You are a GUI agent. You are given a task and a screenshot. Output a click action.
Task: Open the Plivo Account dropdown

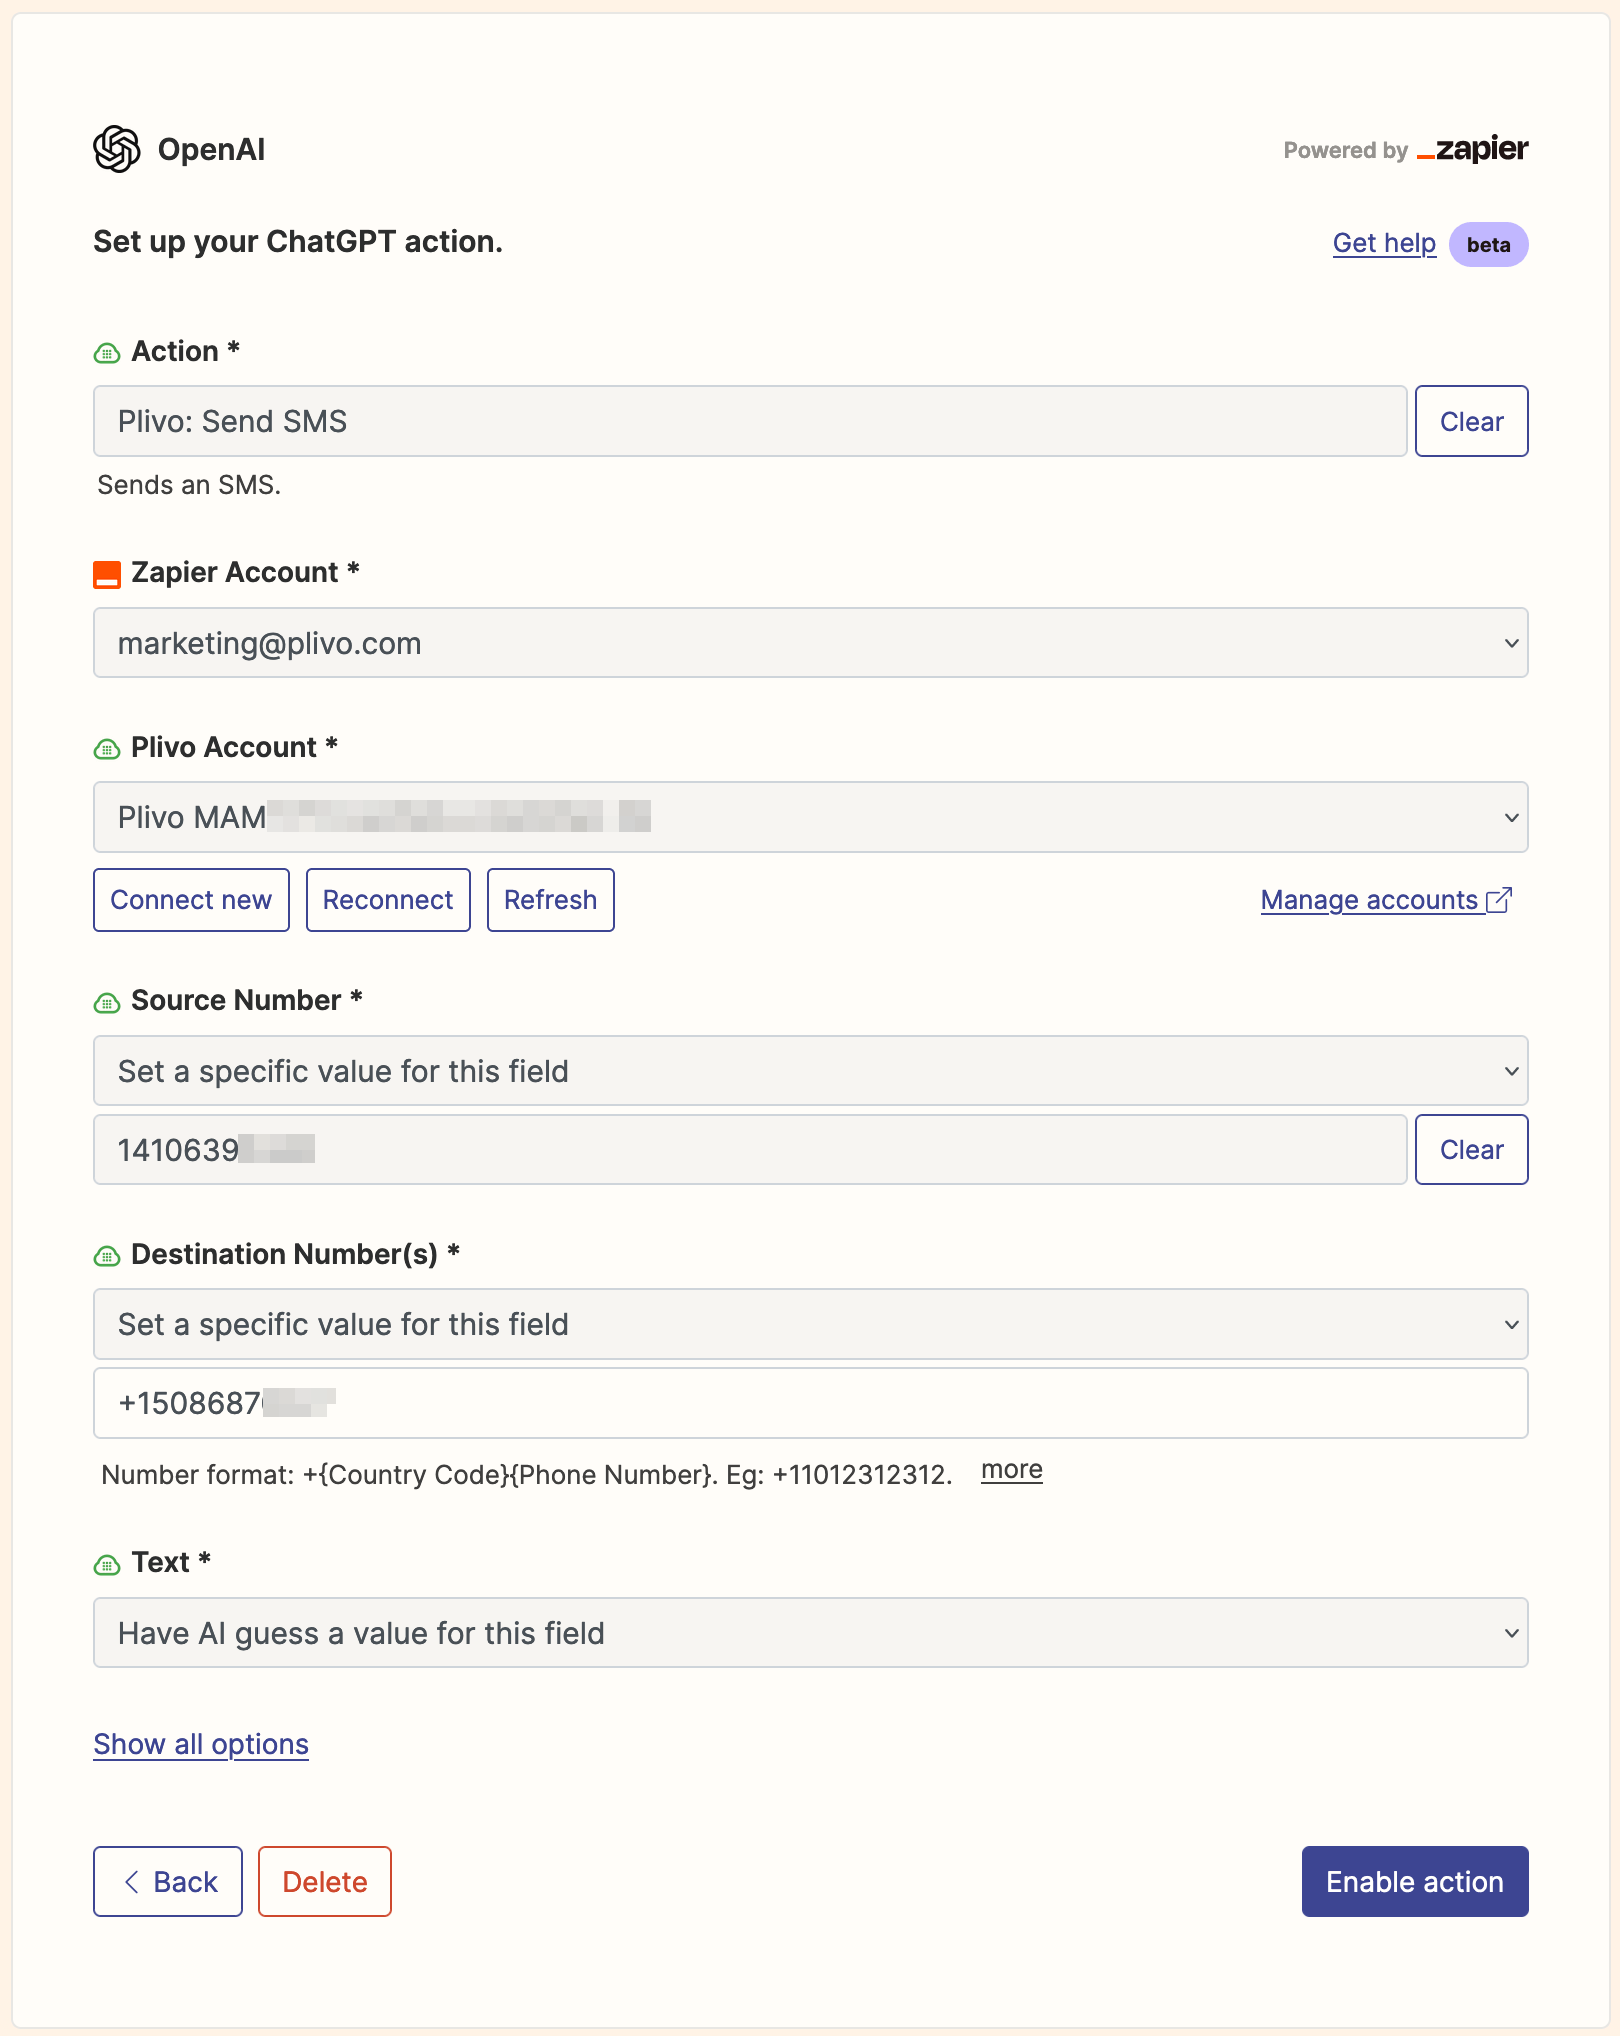click(x=810, y=817)
